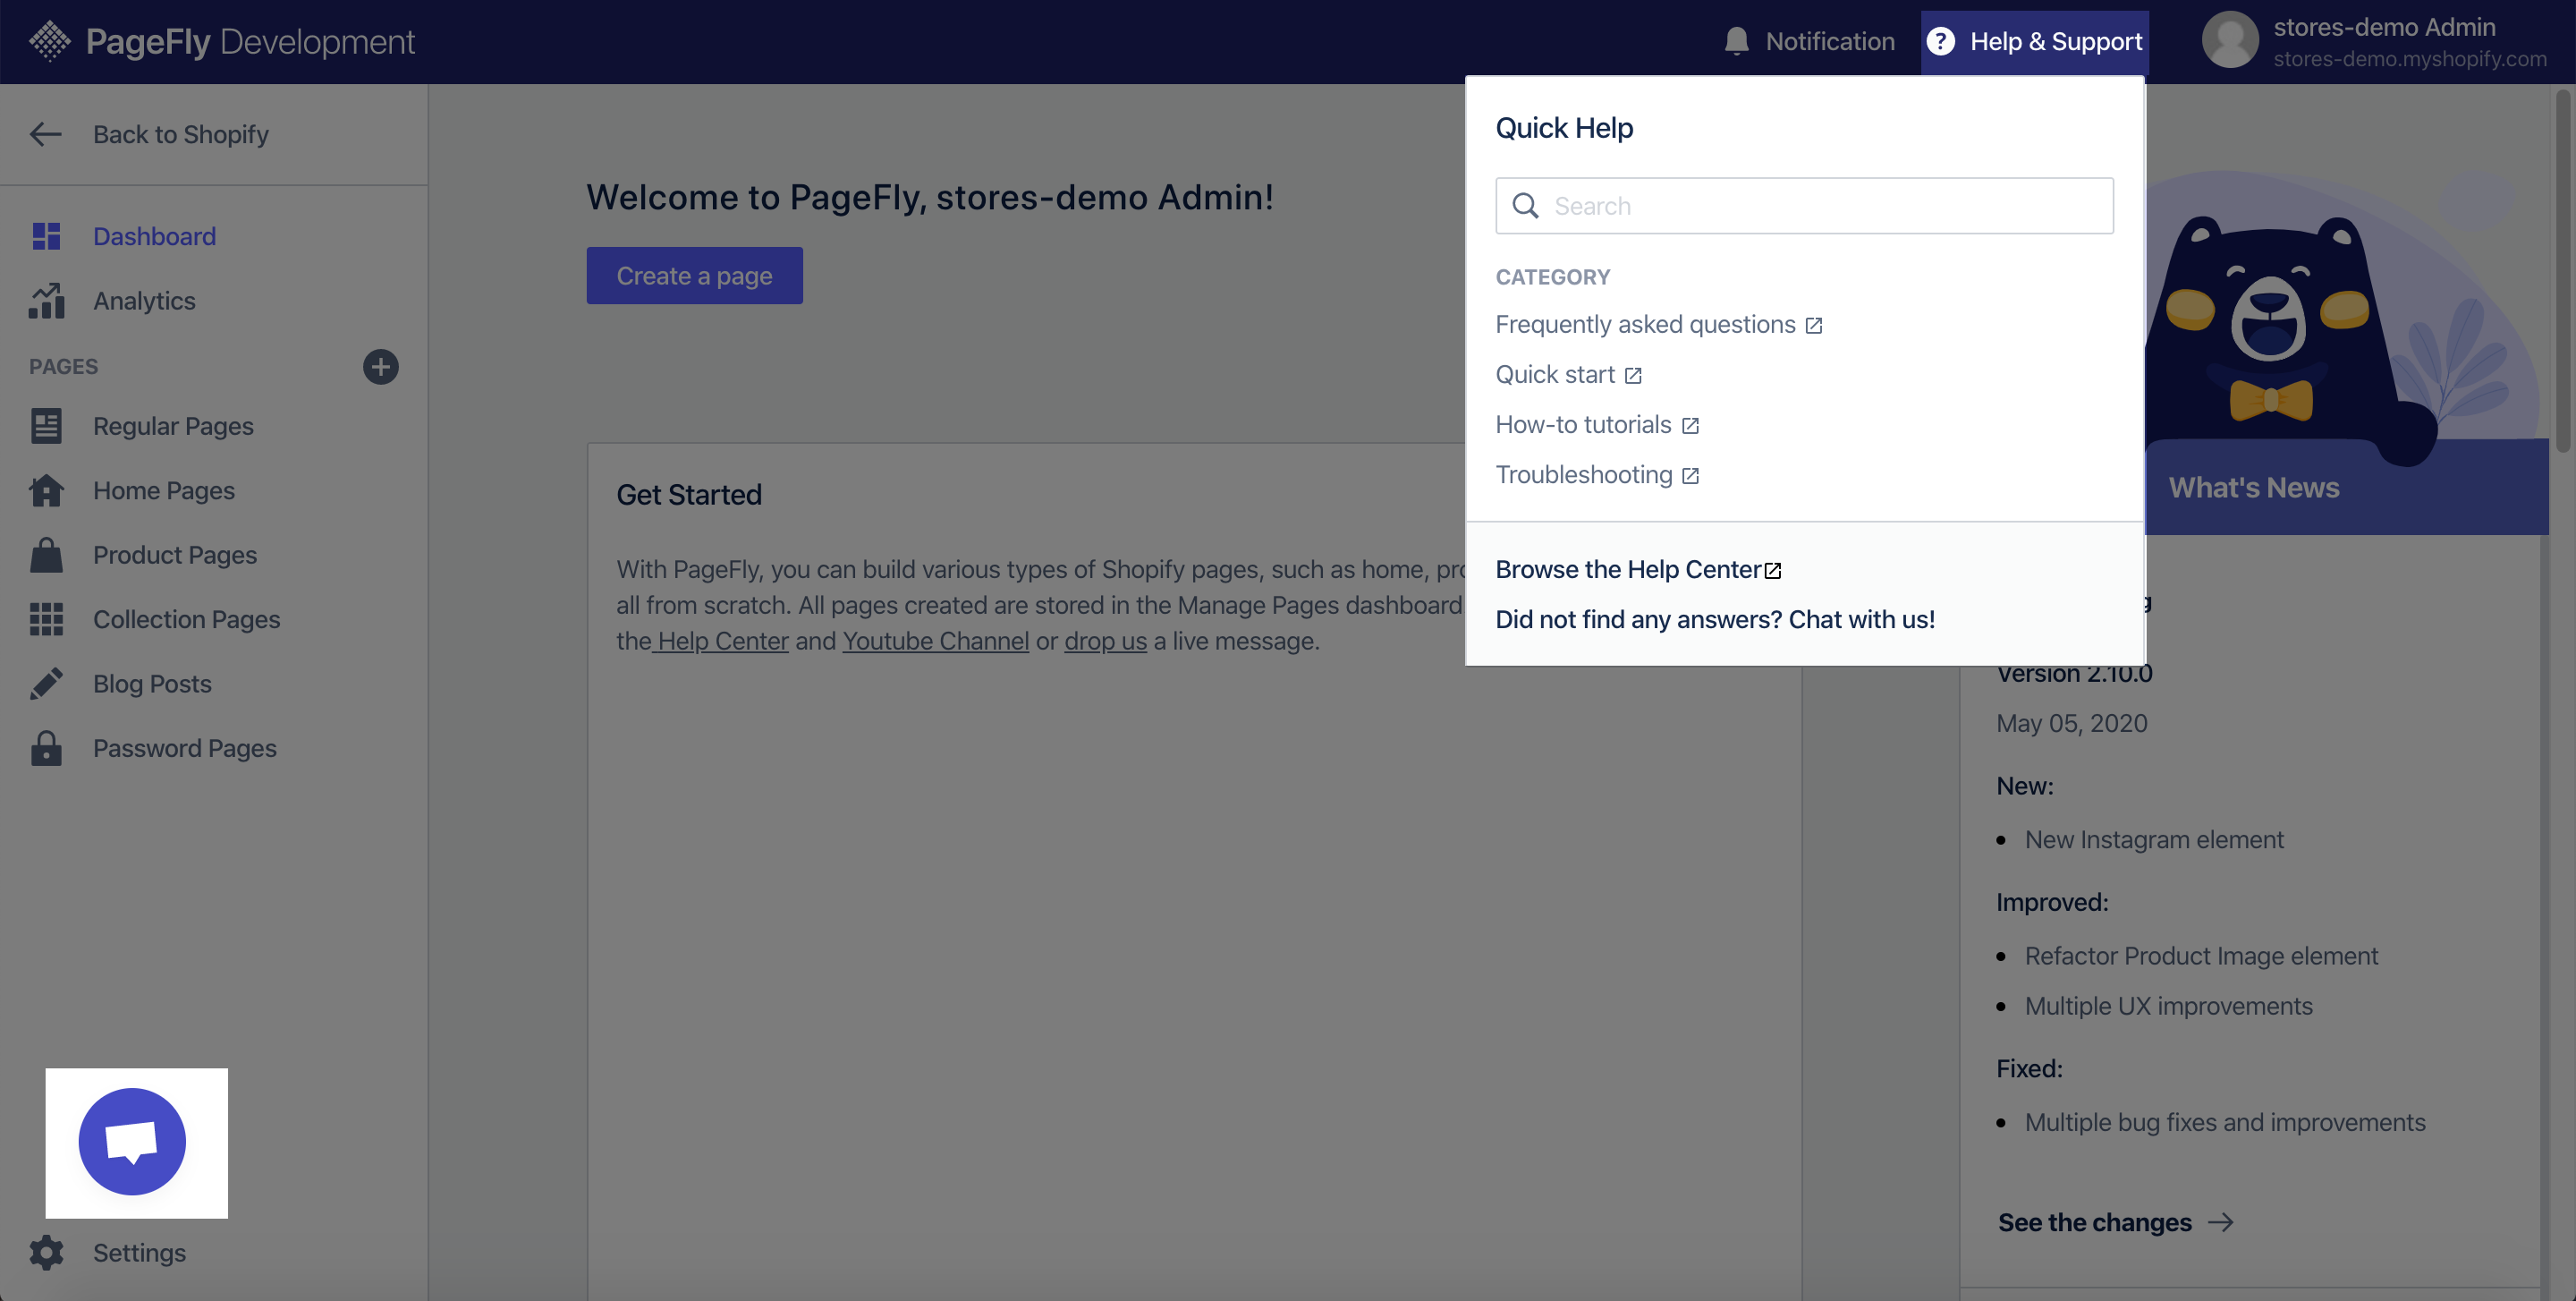The height and width of the screenshot is (1301, 2576).
Task: Click the arrow next to See the changes
Action: point(2220,1222)
